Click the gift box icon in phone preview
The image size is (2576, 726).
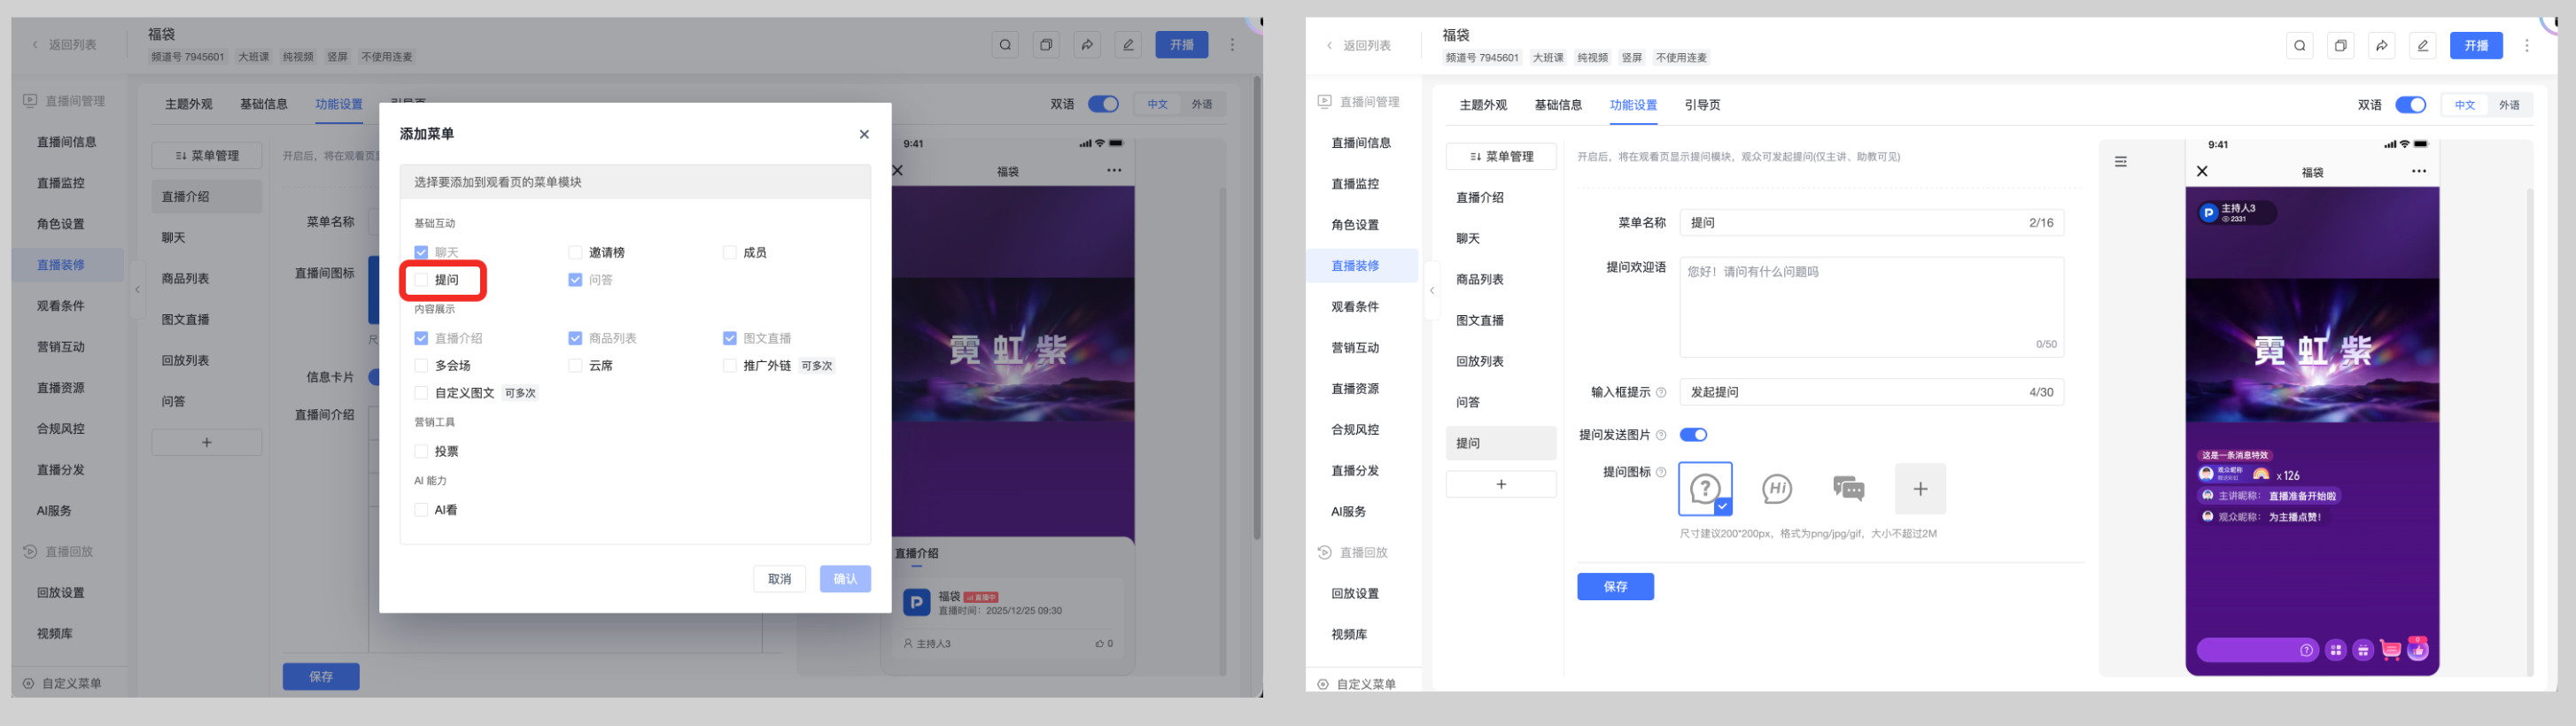(x=2363, y=650)
